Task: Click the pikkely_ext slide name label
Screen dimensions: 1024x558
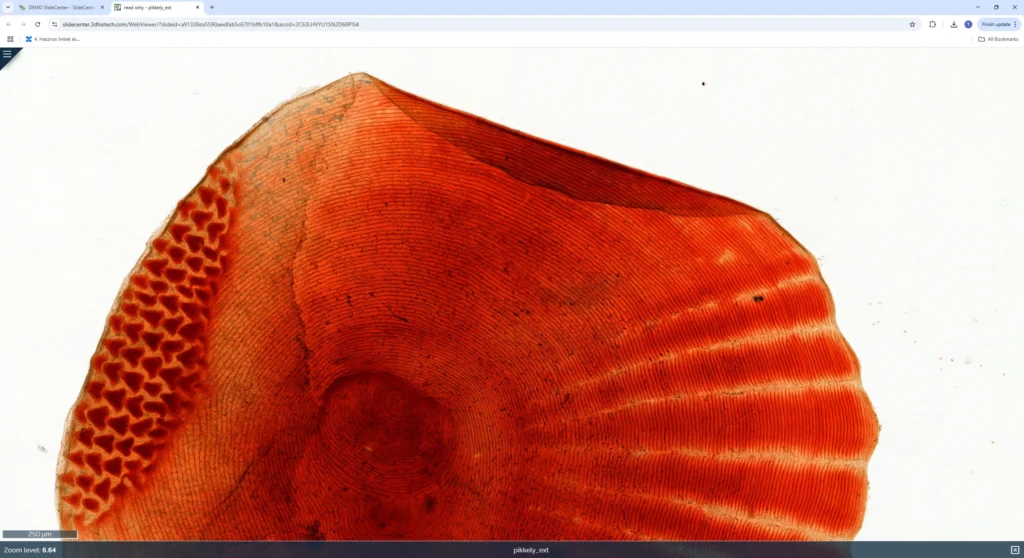Action: 531,550
